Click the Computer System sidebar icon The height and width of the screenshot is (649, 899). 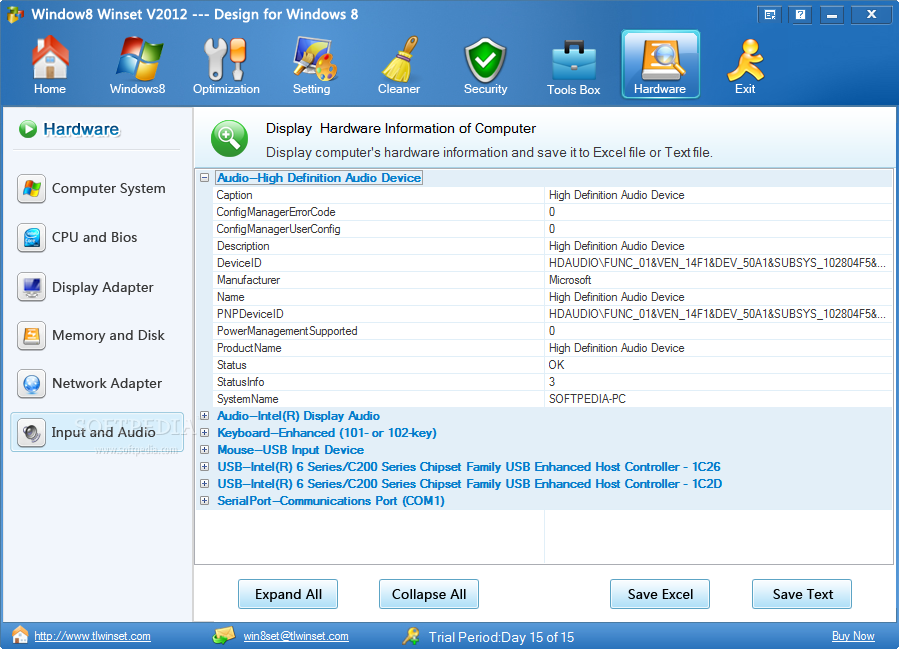pos(32,189)
